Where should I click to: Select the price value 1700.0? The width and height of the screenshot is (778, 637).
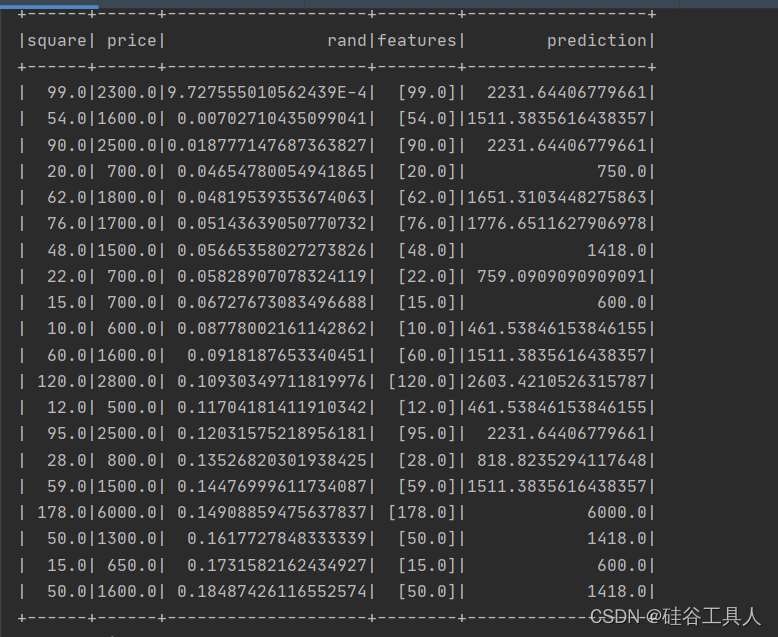(x=127, y=224)
